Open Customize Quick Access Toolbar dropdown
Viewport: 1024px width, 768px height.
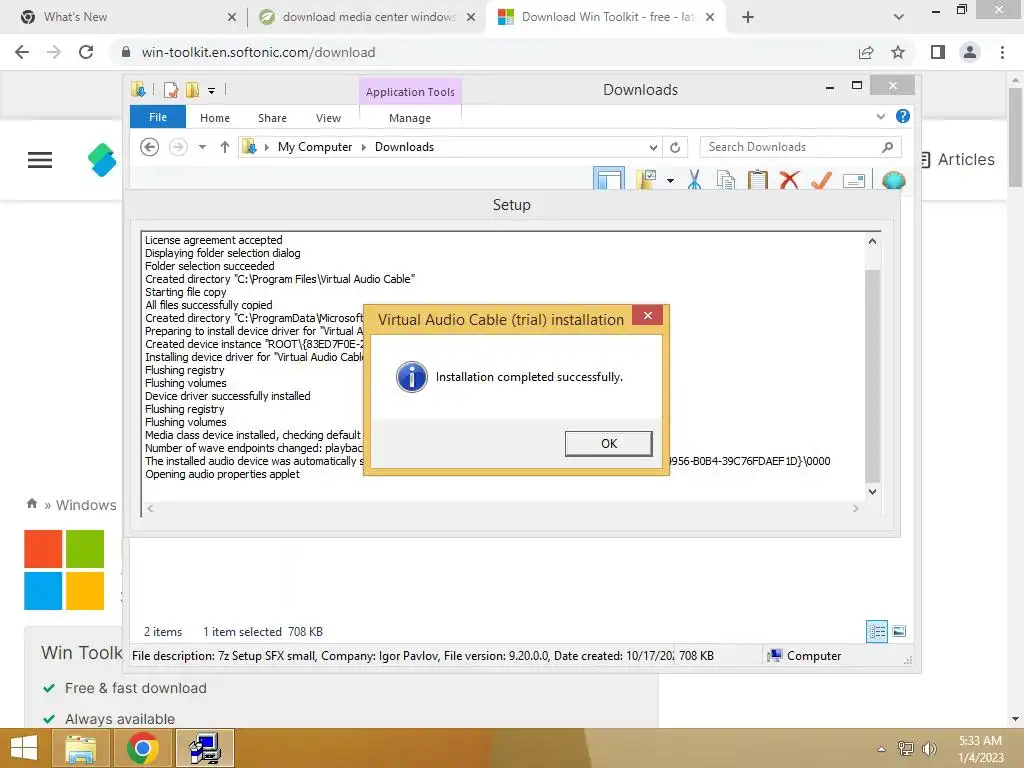212,91
